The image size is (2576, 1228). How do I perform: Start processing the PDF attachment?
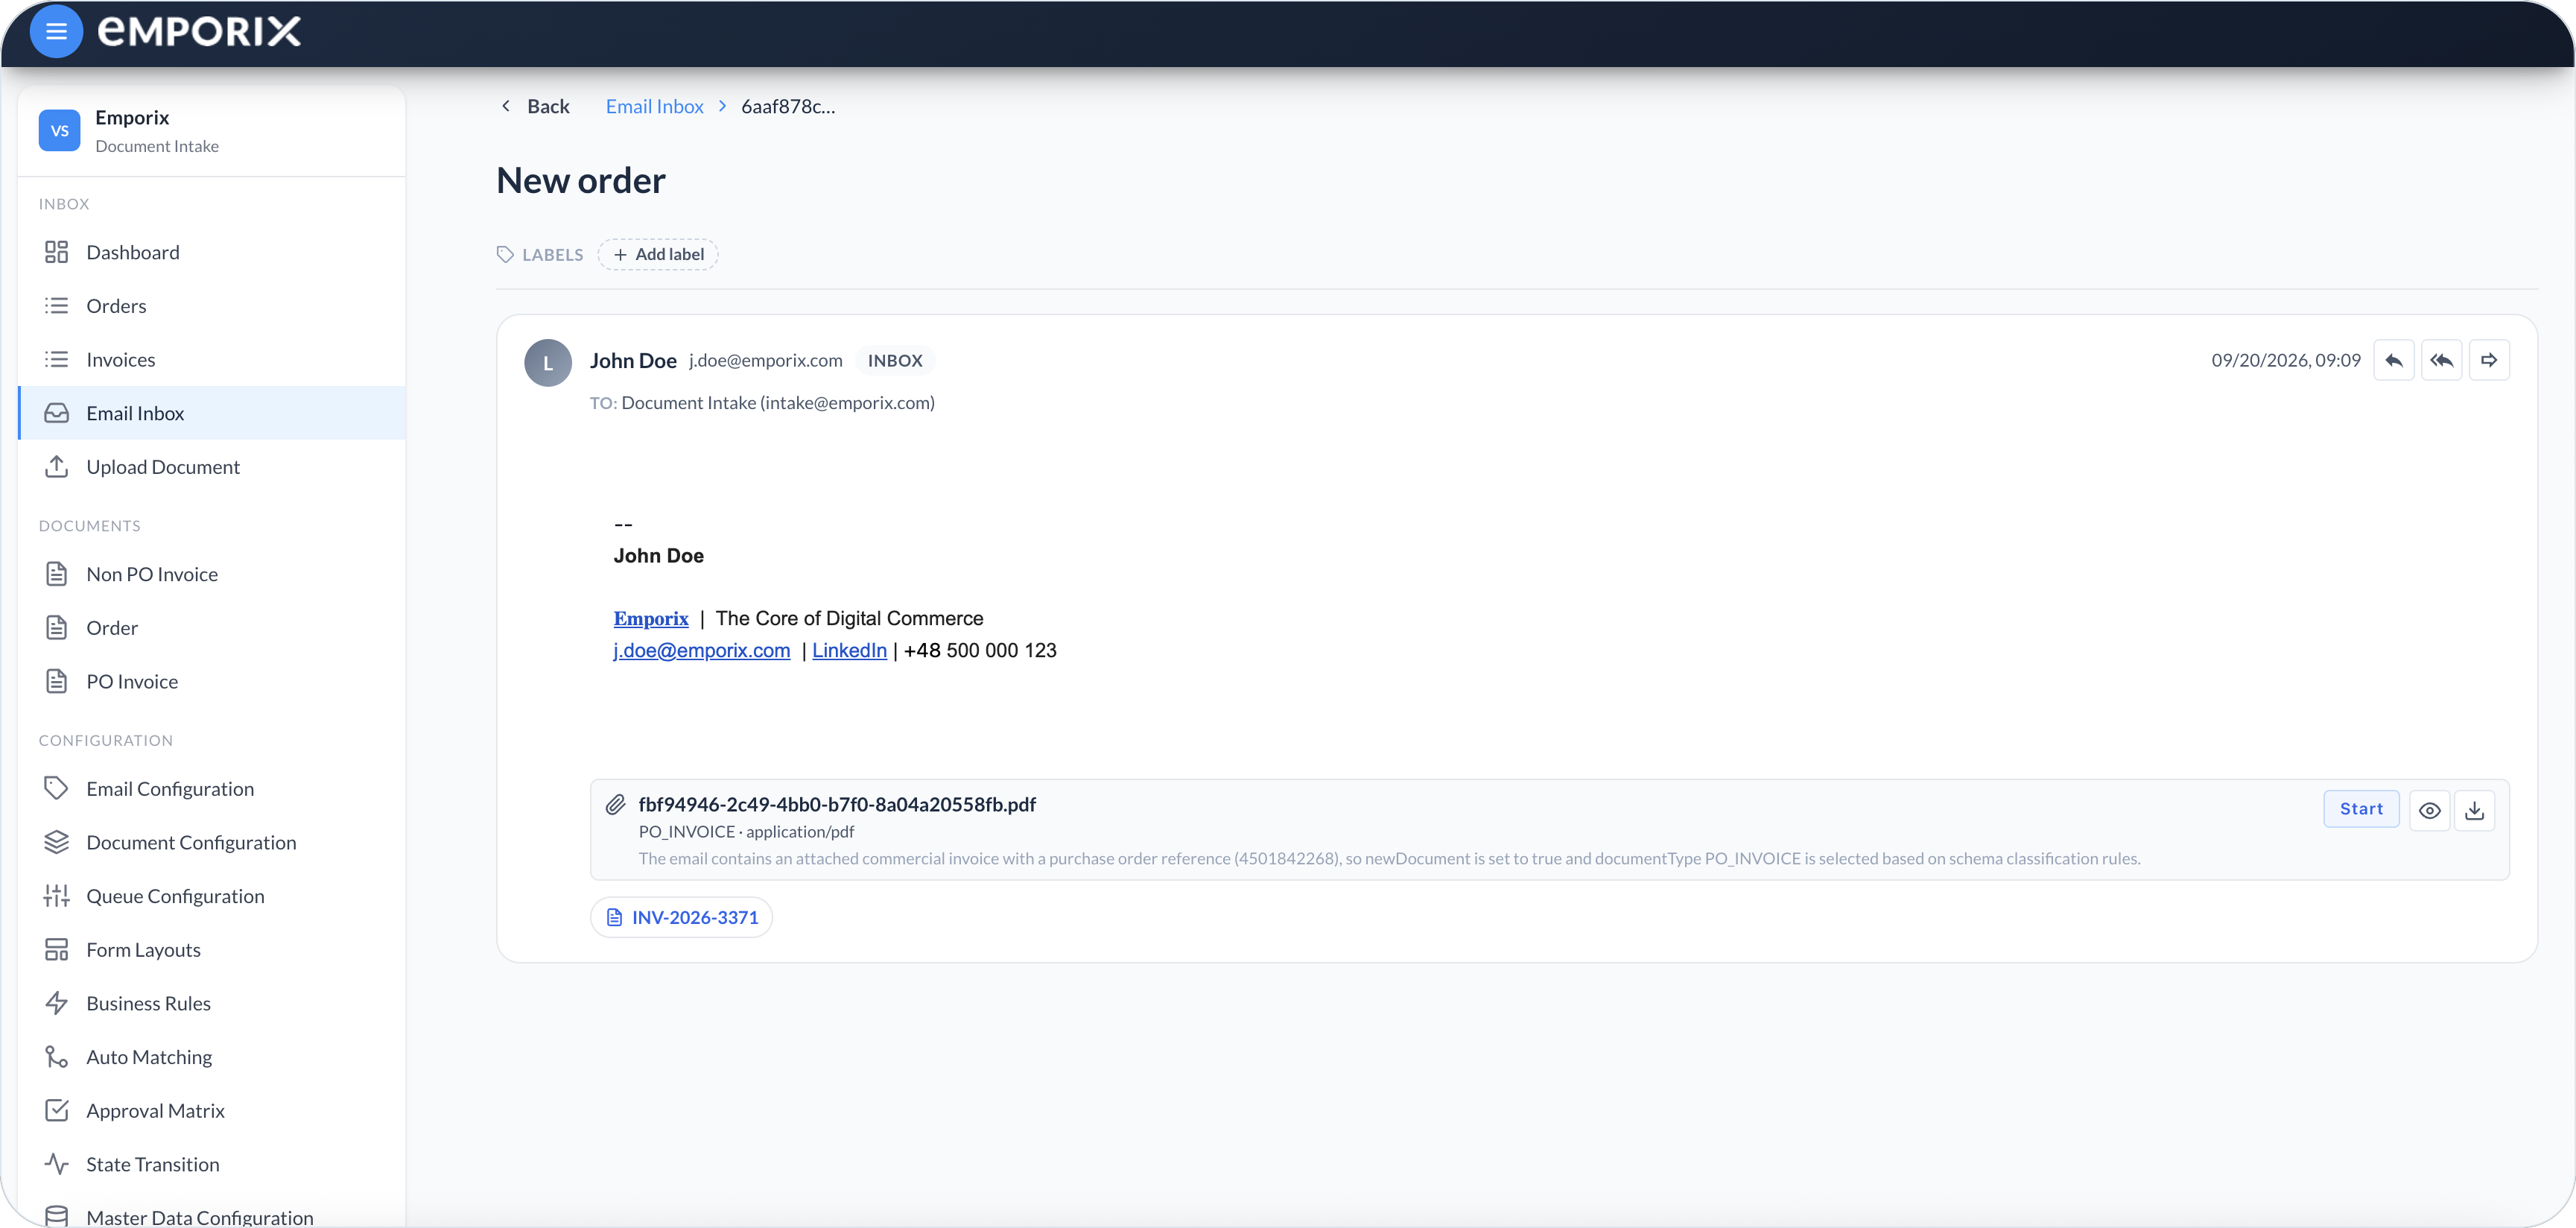(x=2361, y=809)
